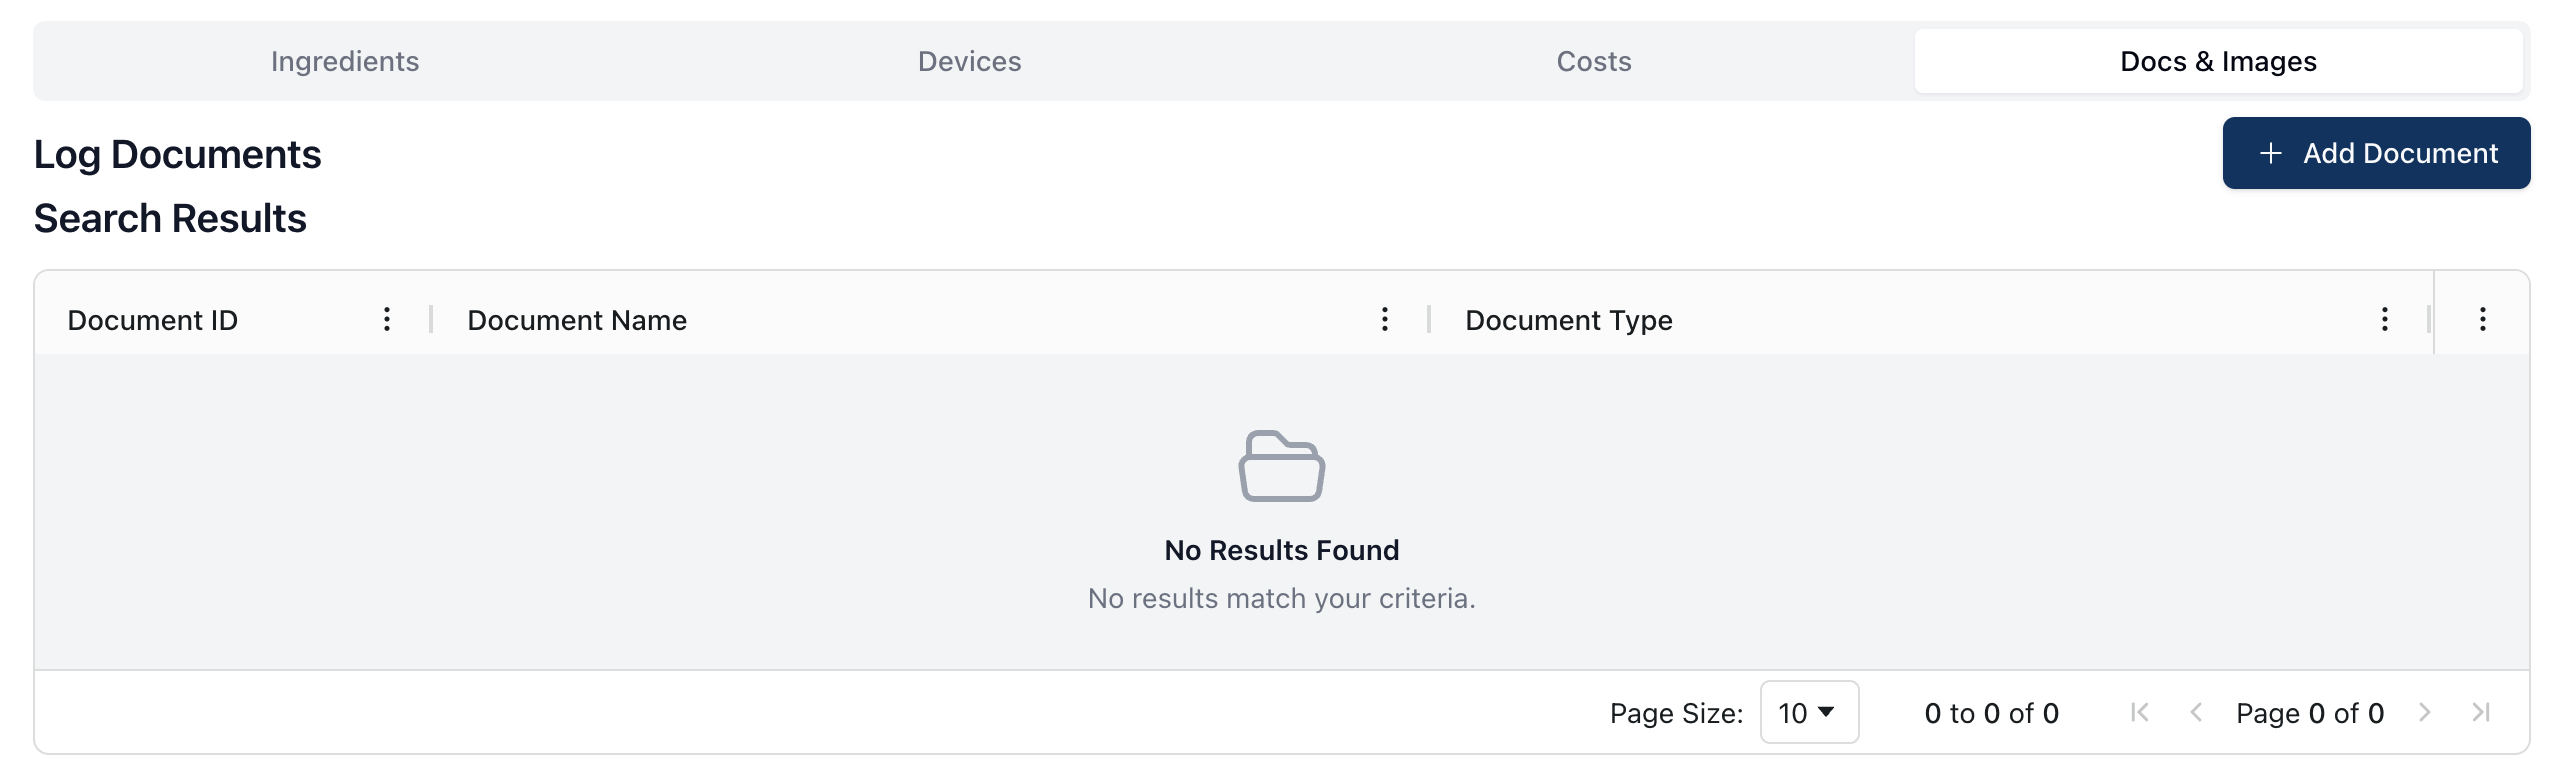Click the resize handle after Document ID column

tap(431, 320)
